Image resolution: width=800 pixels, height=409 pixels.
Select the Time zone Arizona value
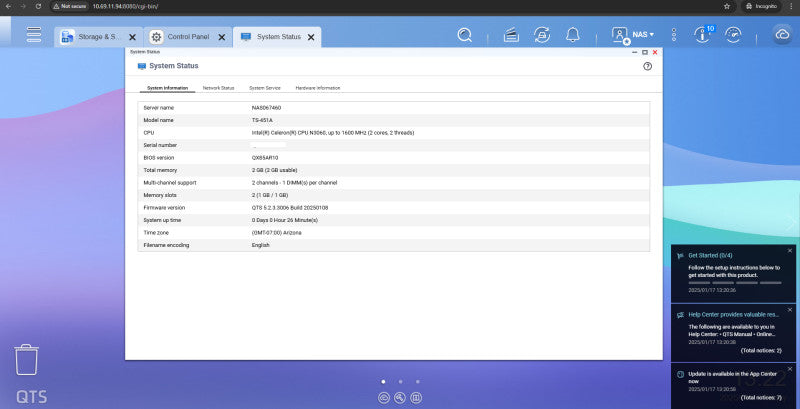coord(277,233)
